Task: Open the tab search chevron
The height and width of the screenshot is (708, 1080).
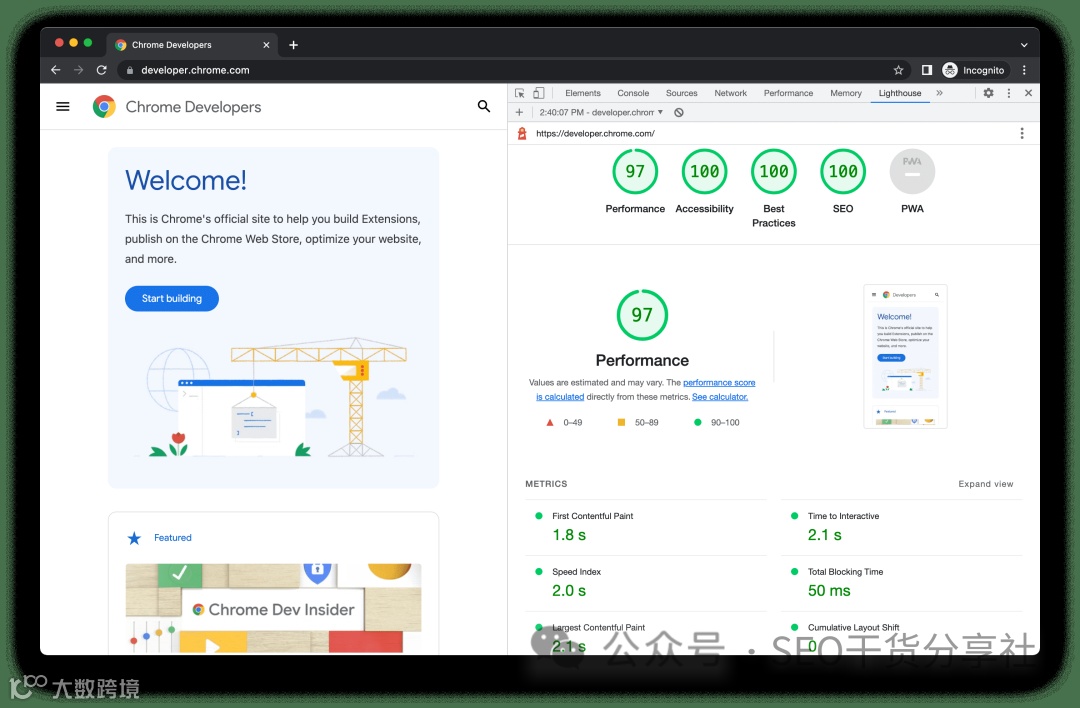Action: pos(1024,45)
